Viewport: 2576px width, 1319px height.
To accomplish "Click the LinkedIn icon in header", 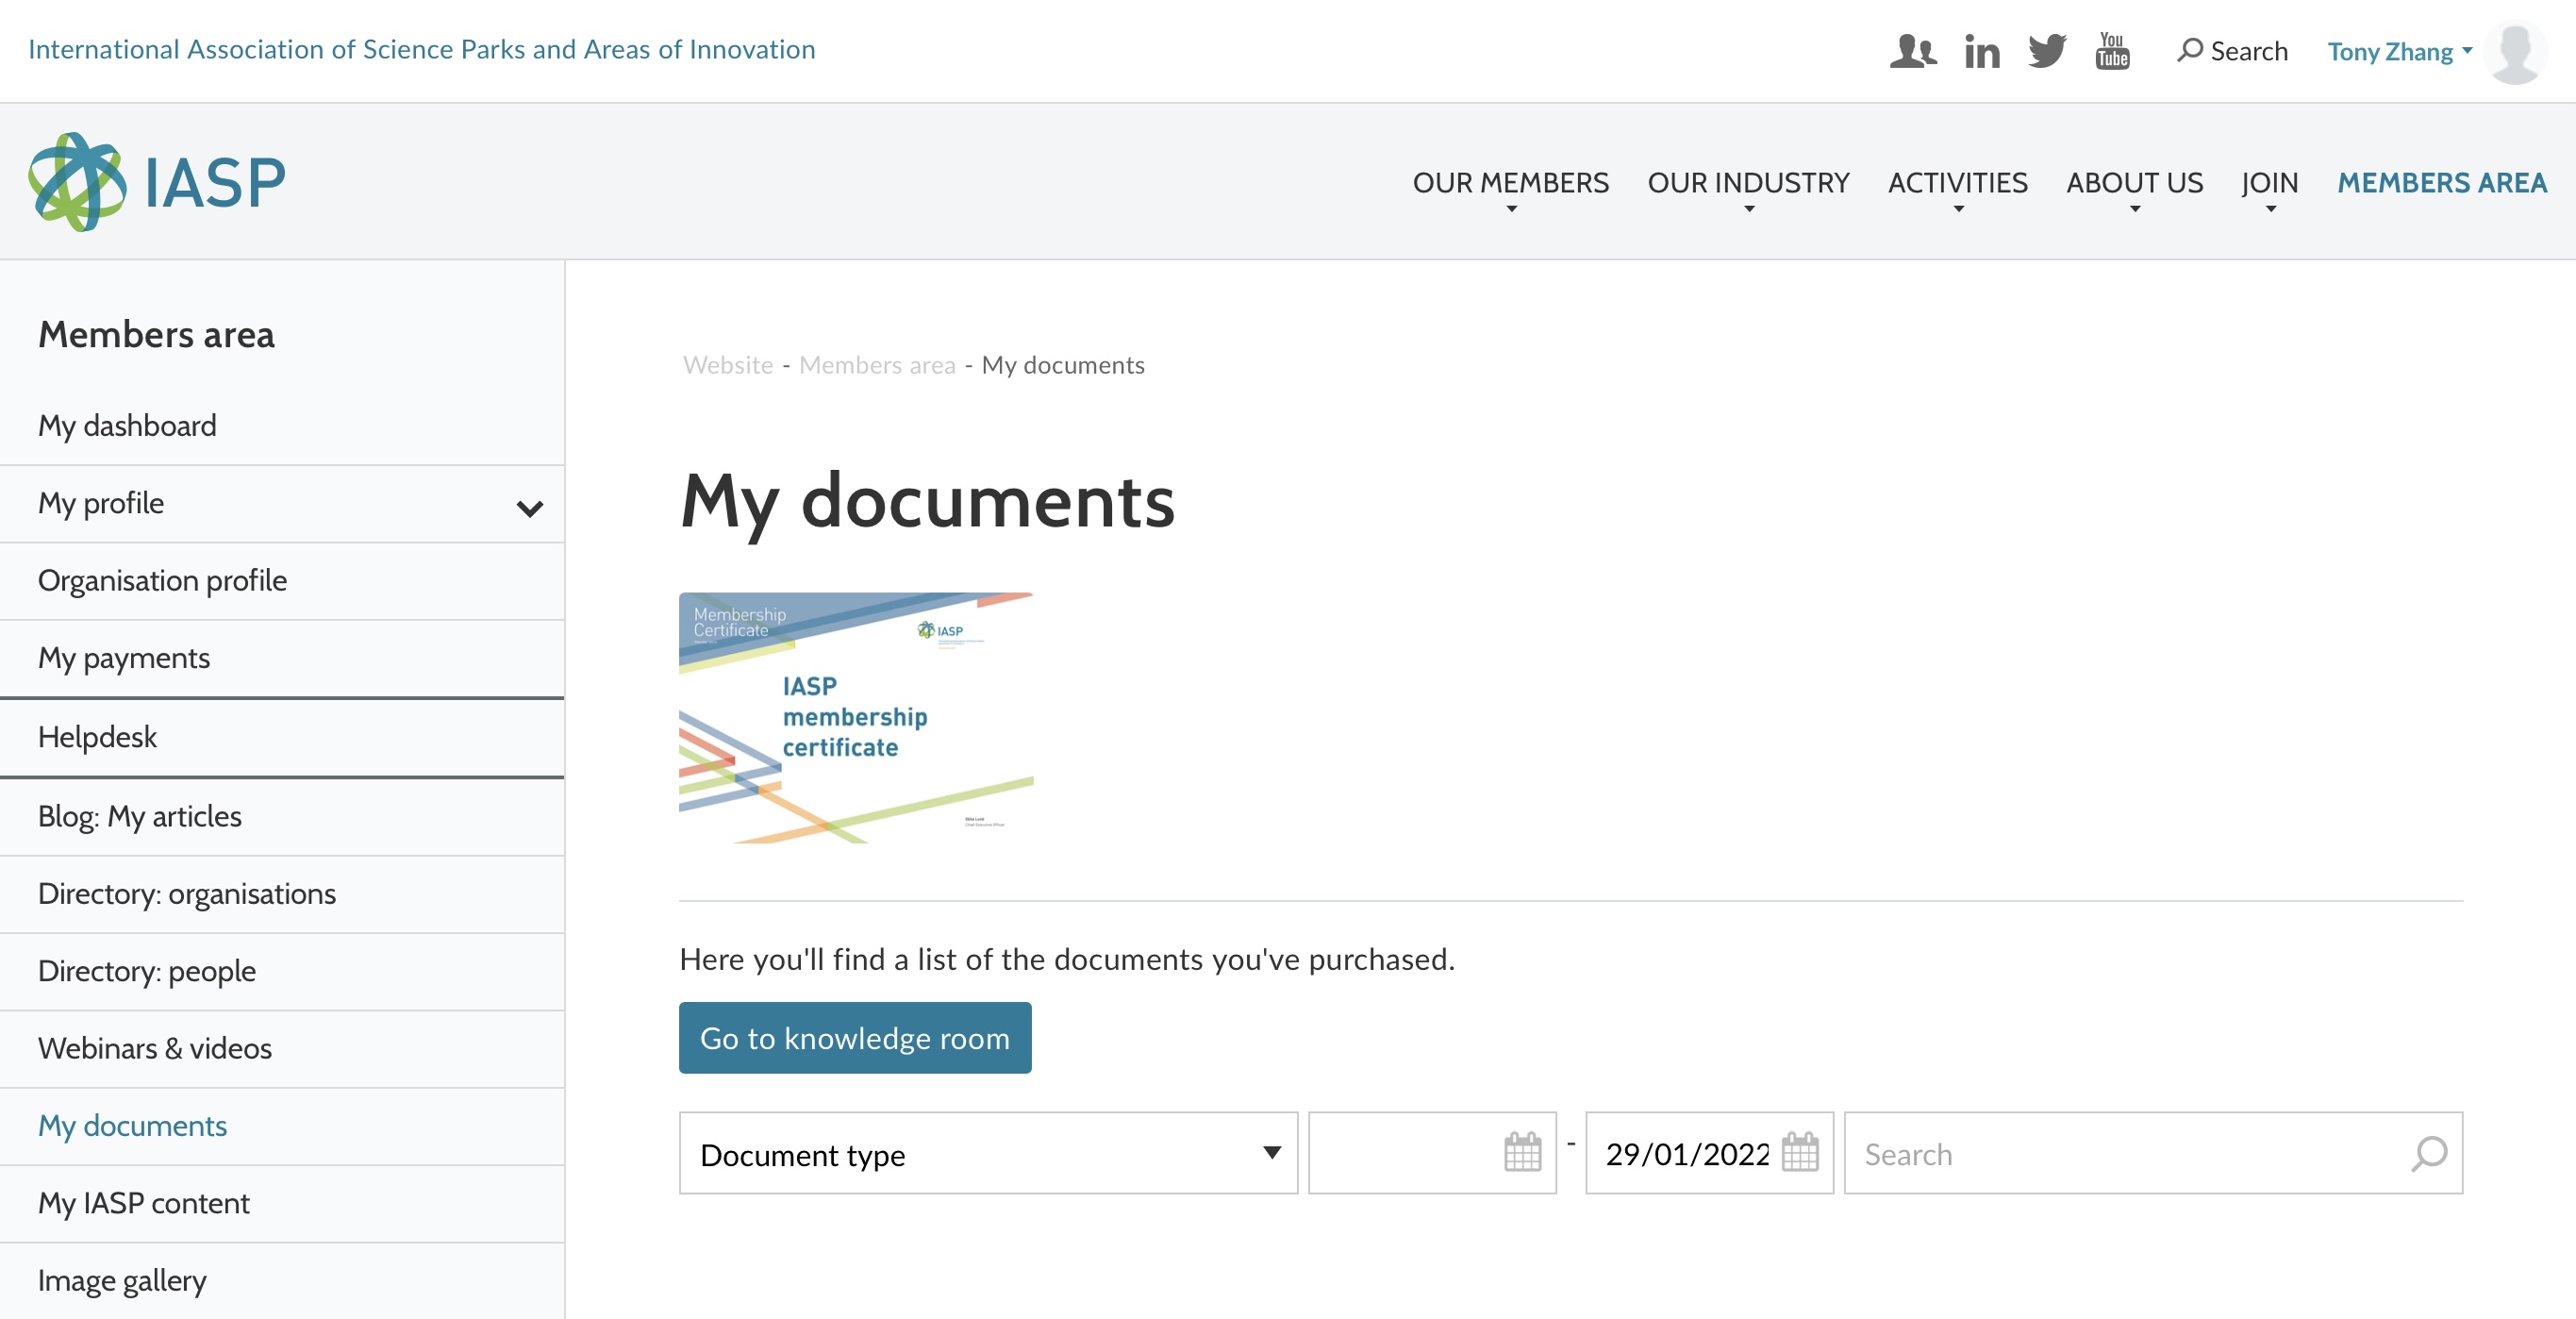I will (1981, 51).
